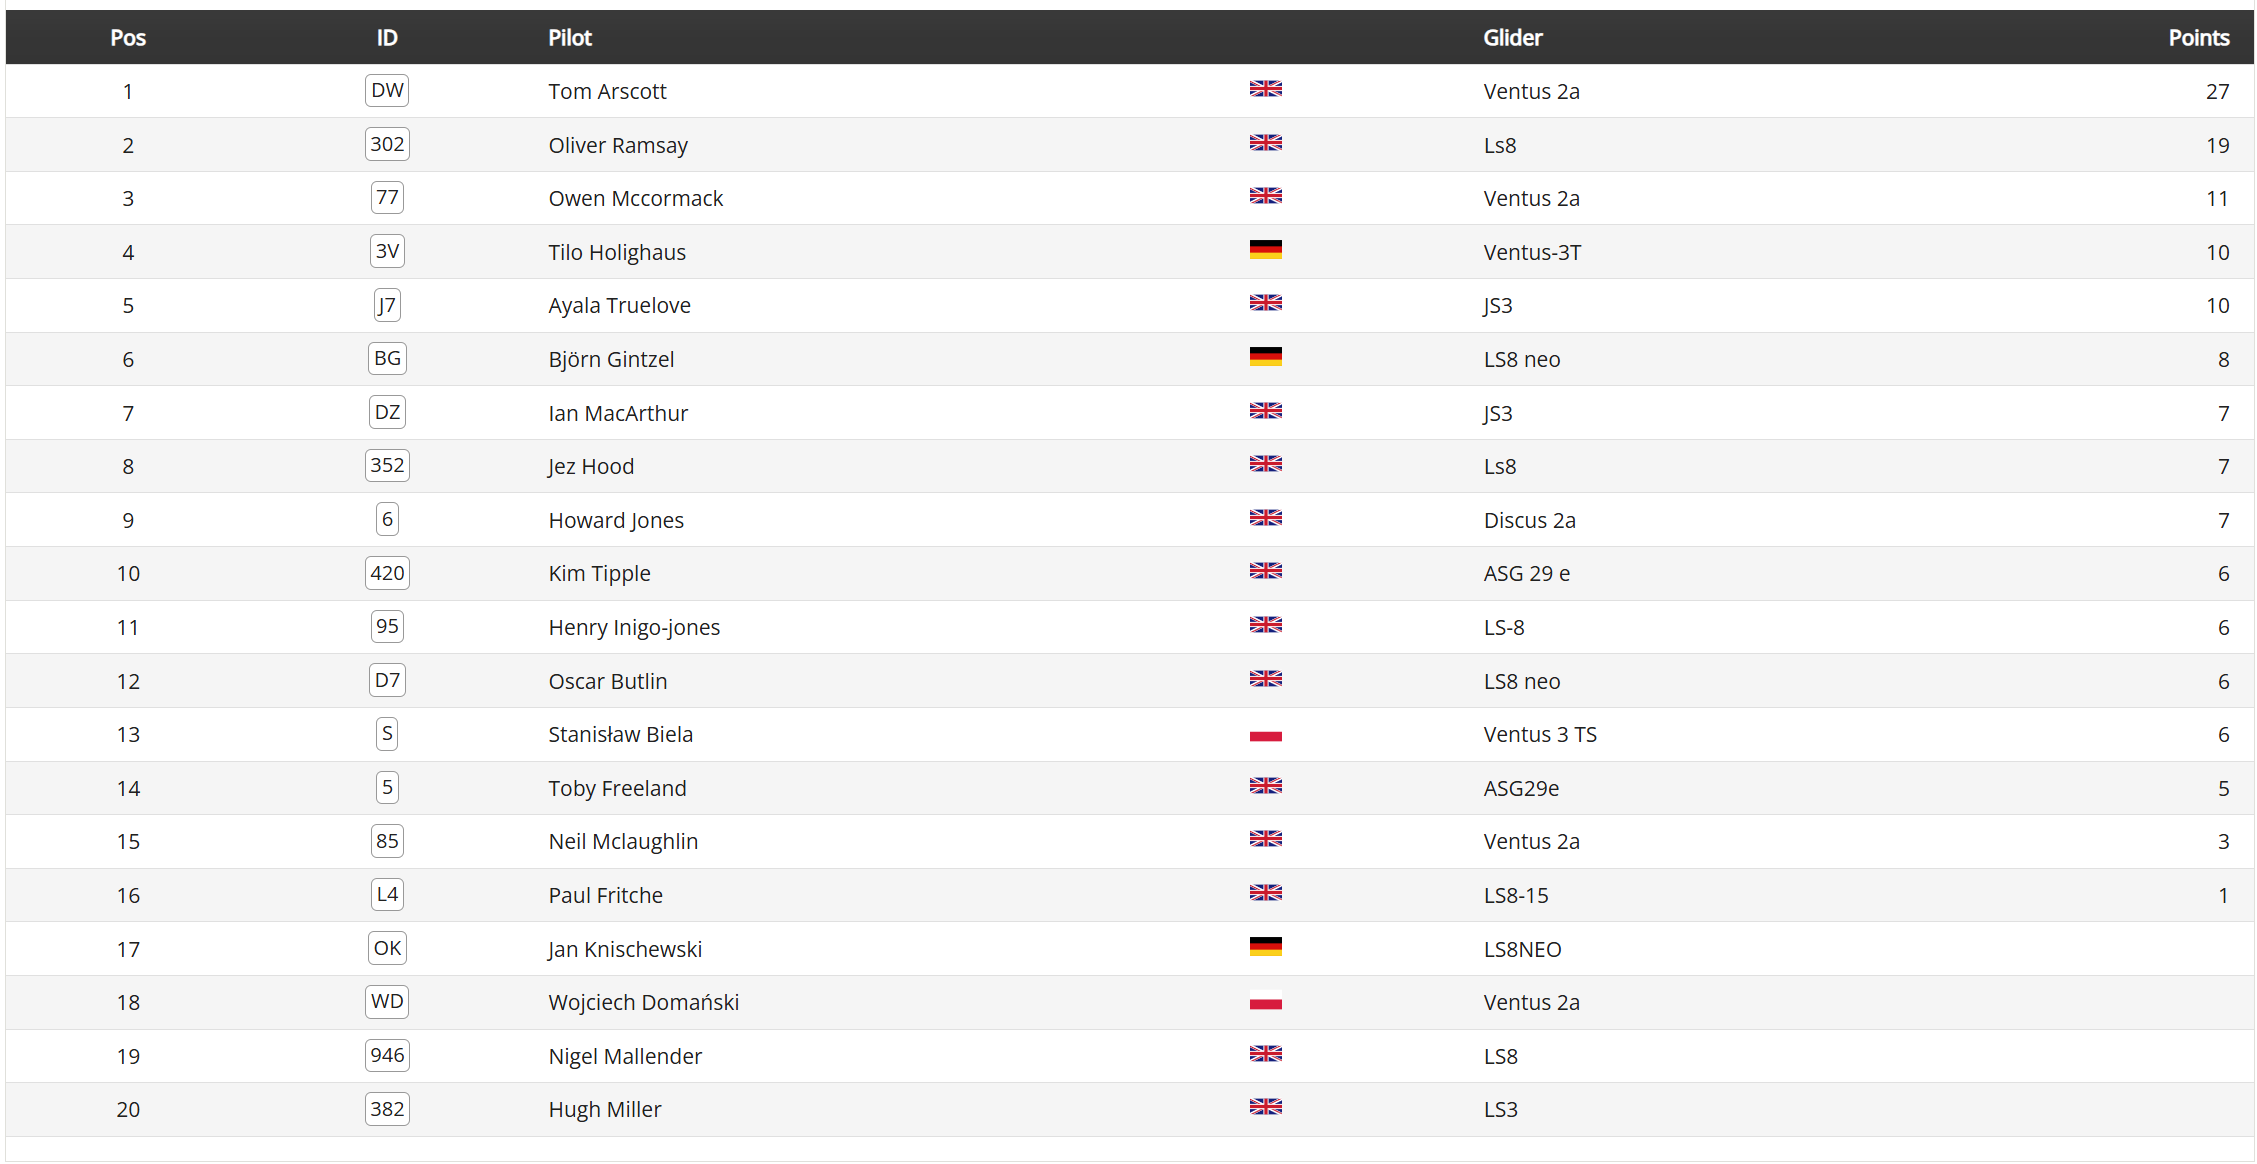Click the 946 ID badge
The width and height of the screenshot is (2257, 1164).
pos(387,1055)
